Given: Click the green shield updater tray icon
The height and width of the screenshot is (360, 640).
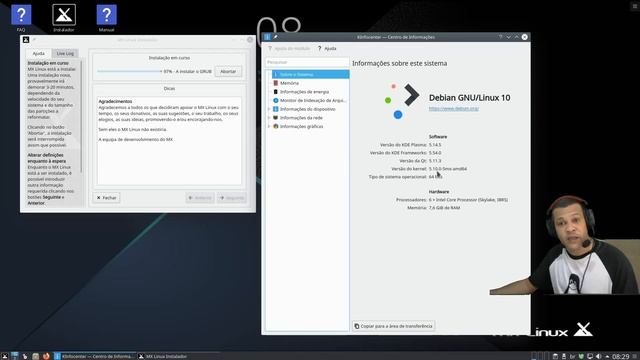Looking at the screenshot, I should [x=581, y=356].
